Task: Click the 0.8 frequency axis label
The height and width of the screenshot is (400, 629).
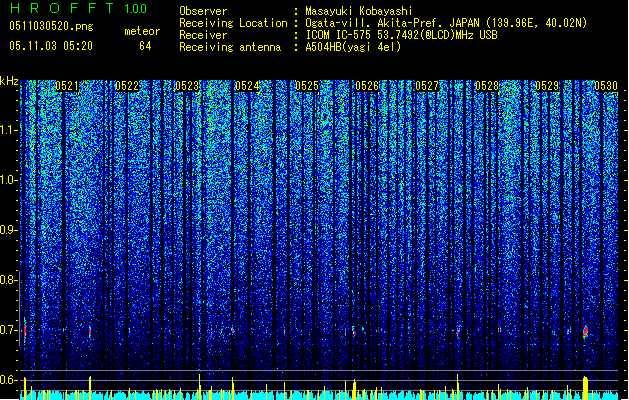Action: click(x=8, y=280)
